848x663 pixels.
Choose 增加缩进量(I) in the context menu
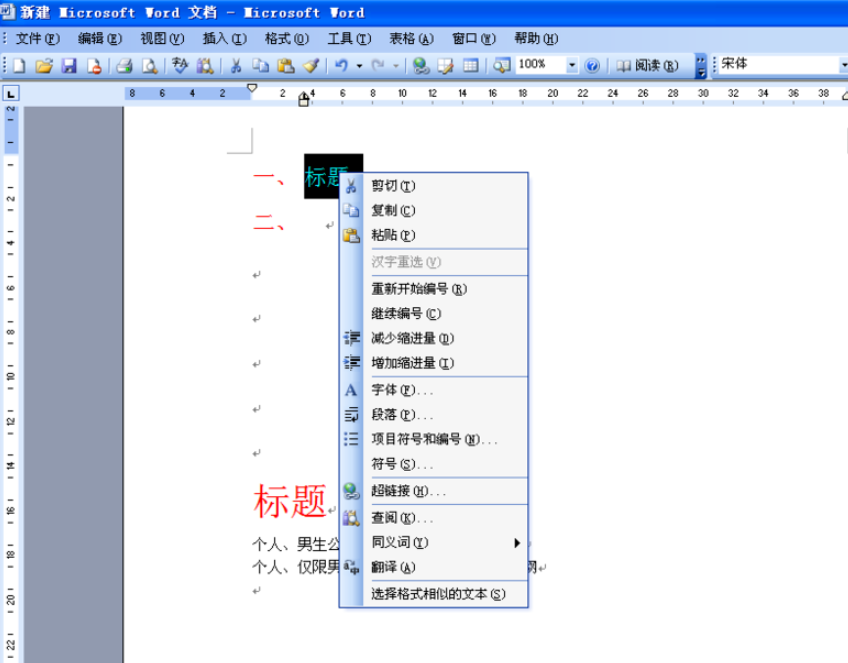coord(434,363)
